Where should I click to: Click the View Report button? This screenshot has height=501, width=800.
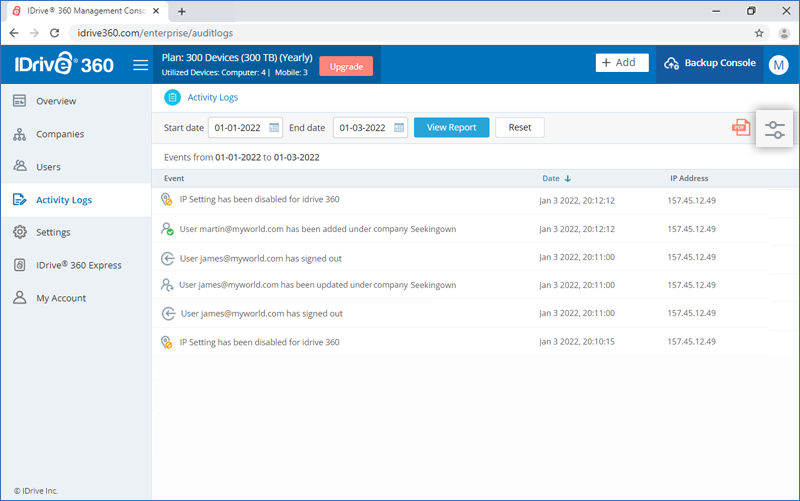[x=451, y=128]
